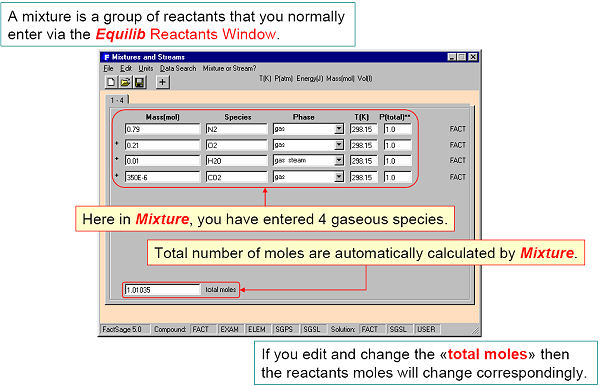This screenshot has width=600, height=386.
Task: Click the species field N2
Action: 236,129
